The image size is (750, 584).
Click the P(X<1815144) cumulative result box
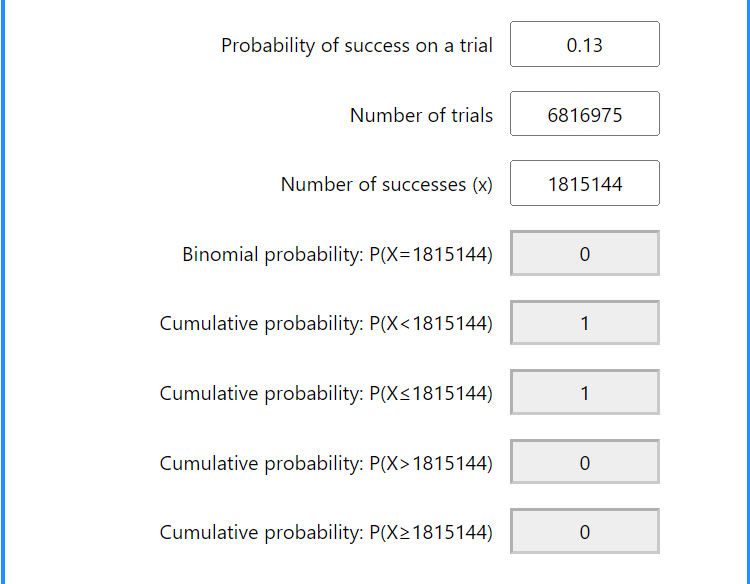tap(584, 323)
